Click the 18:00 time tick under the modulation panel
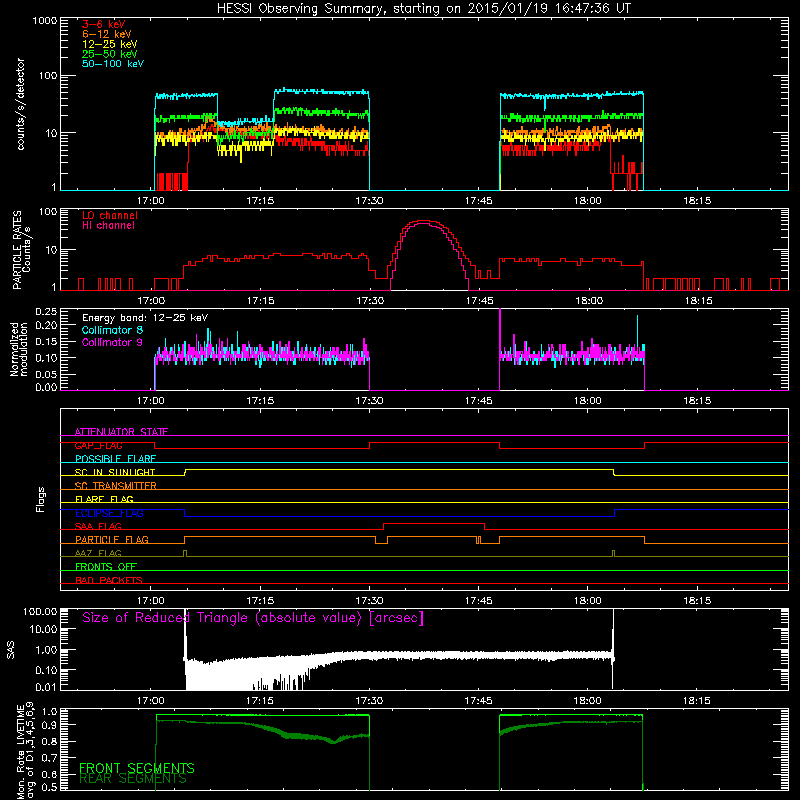This screenshot has height=800, width=800. pyautogui.click(x=587, y=401)
